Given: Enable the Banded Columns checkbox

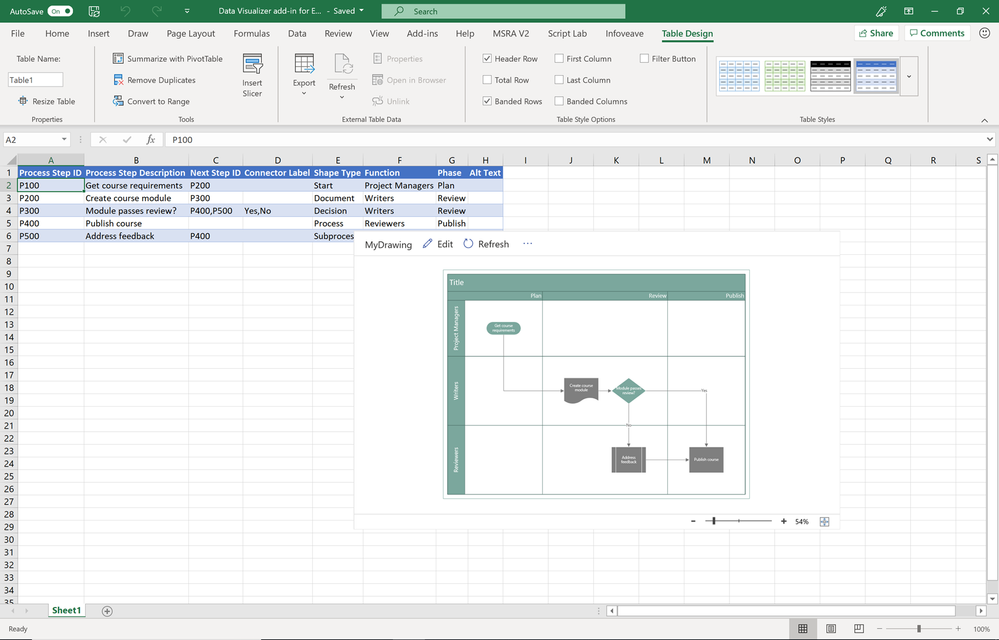Looking at the screenshot, I should tap(559, 101).
